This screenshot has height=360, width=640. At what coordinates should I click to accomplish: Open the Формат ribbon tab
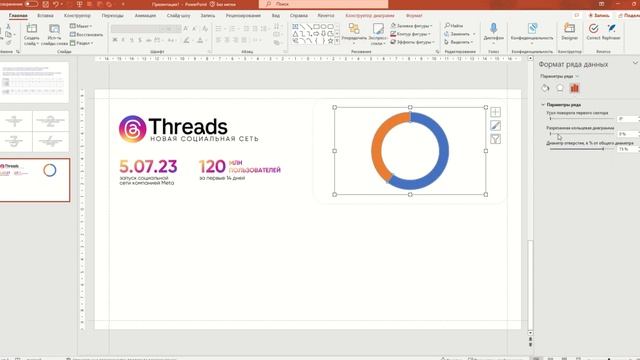coord(414,16)
